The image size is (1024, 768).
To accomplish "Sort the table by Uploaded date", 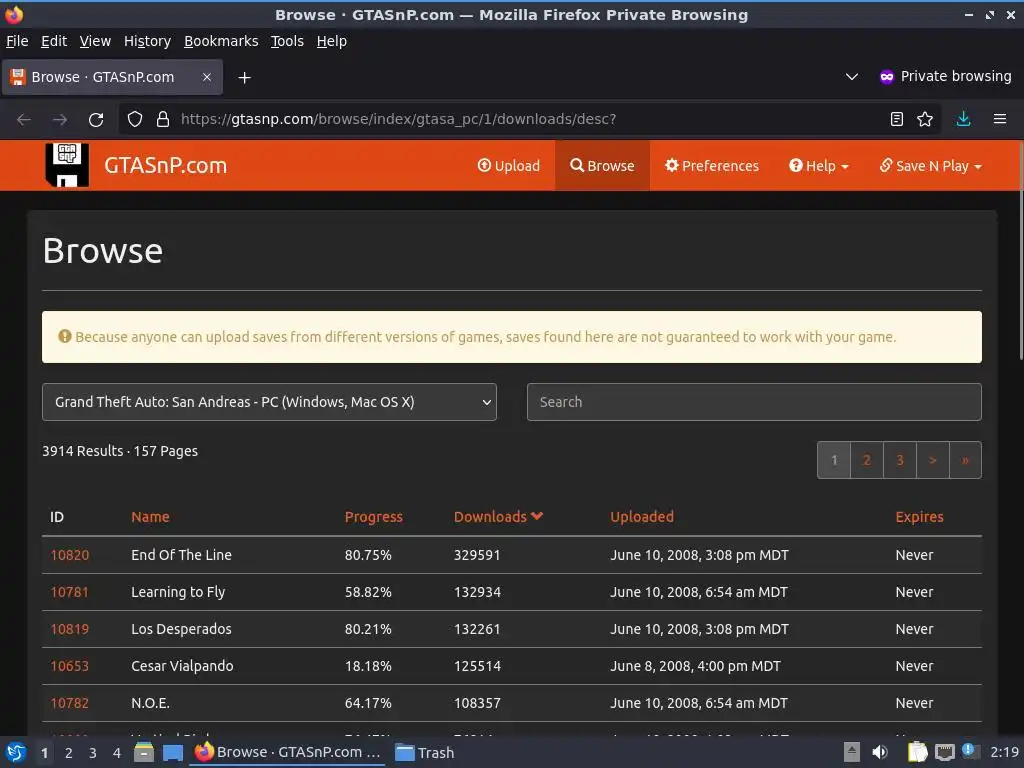I will (642, 517).
